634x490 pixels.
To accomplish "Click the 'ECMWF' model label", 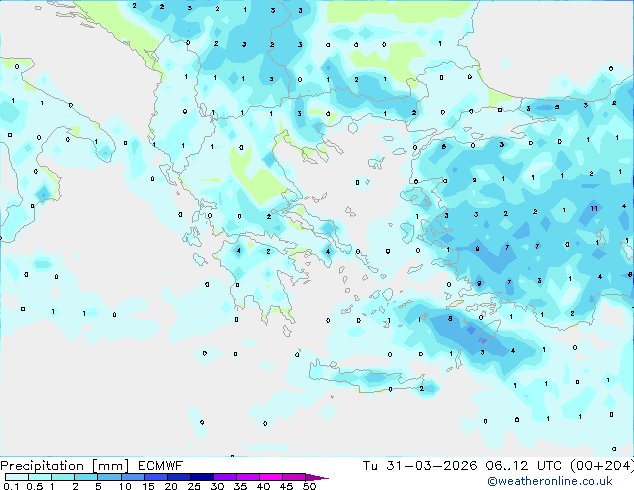I will (x=161, y=466).
